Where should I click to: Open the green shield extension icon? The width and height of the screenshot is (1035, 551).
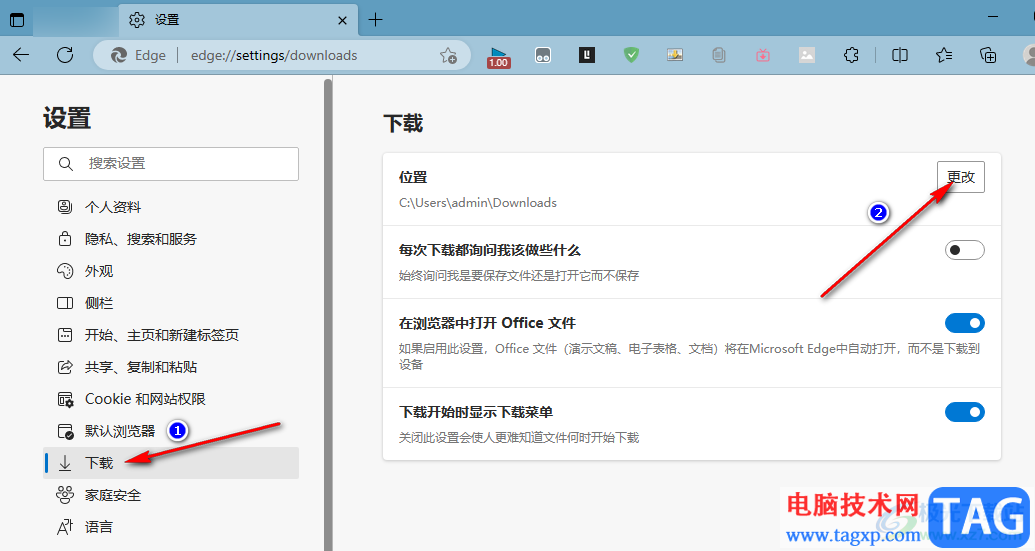631,55
